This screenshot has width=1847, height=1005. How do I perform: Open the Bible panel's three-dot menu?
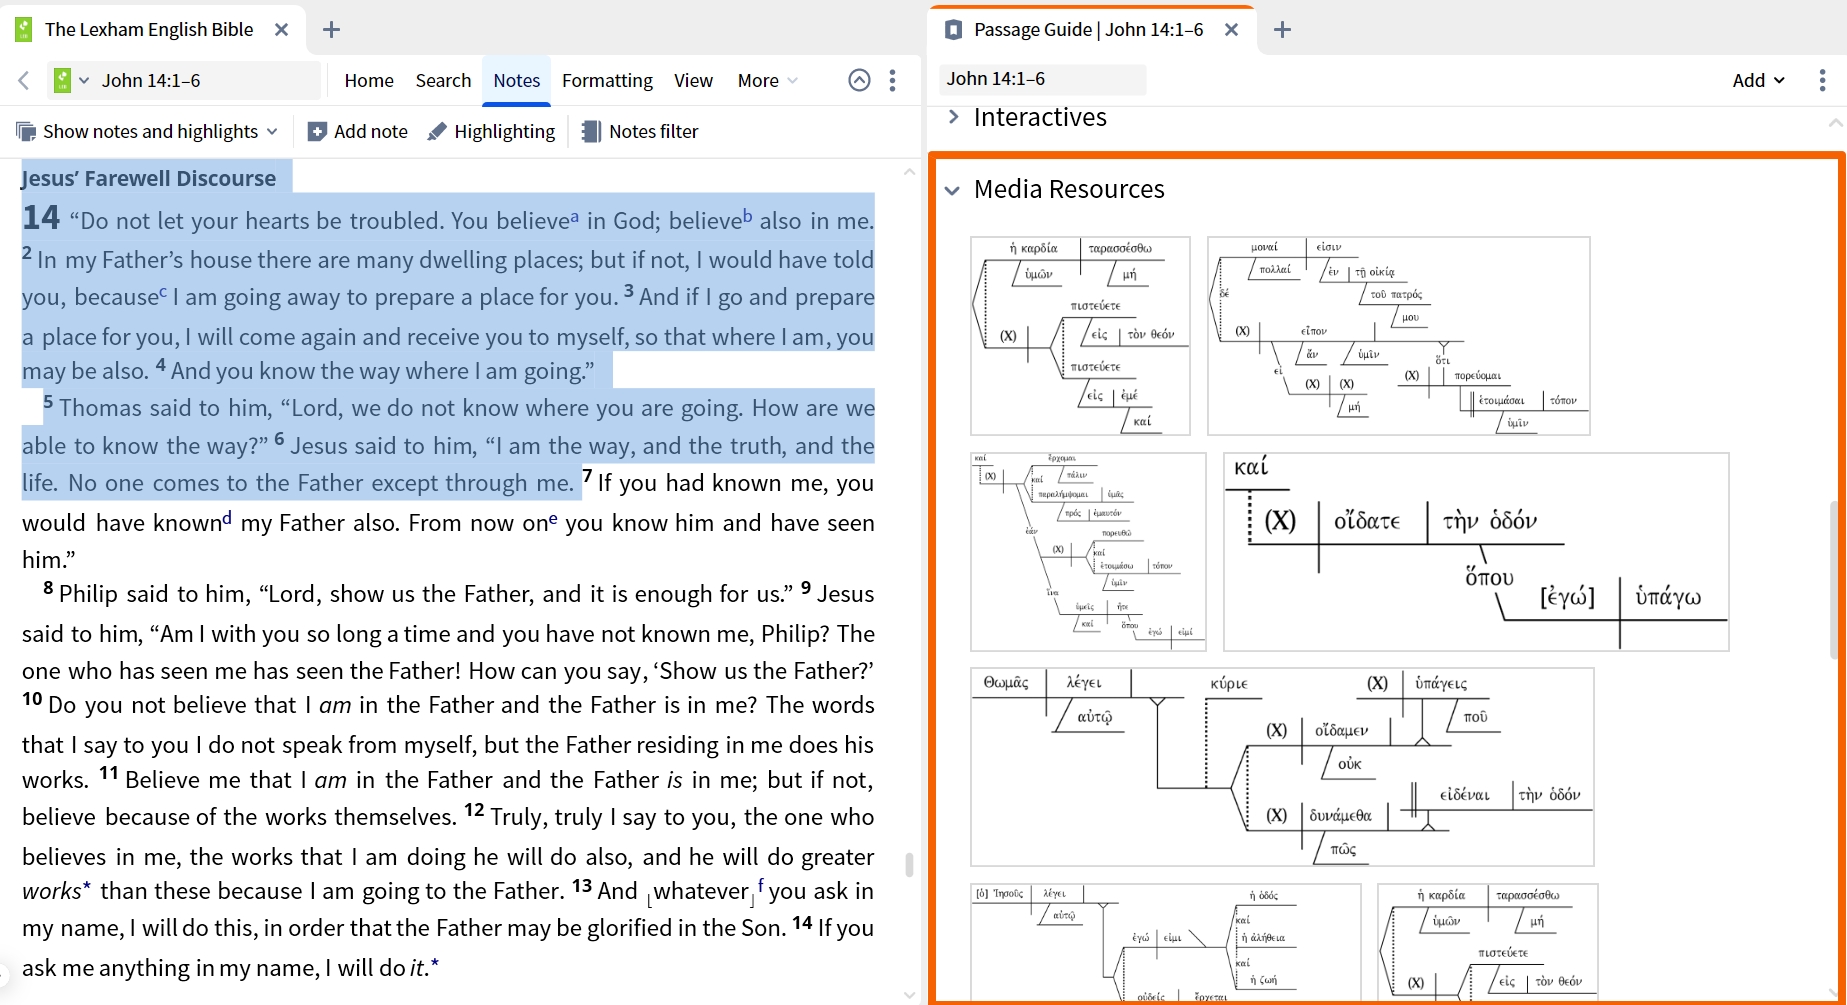point(892,80)
